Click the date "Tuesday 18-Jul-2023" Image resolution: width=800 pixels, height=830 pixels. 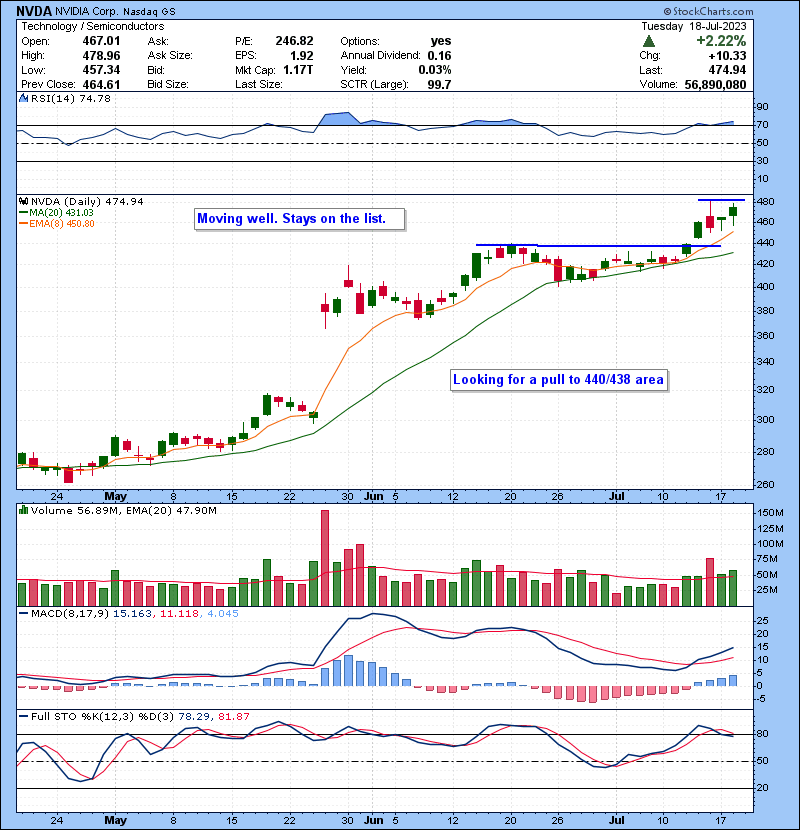point(694,26)
